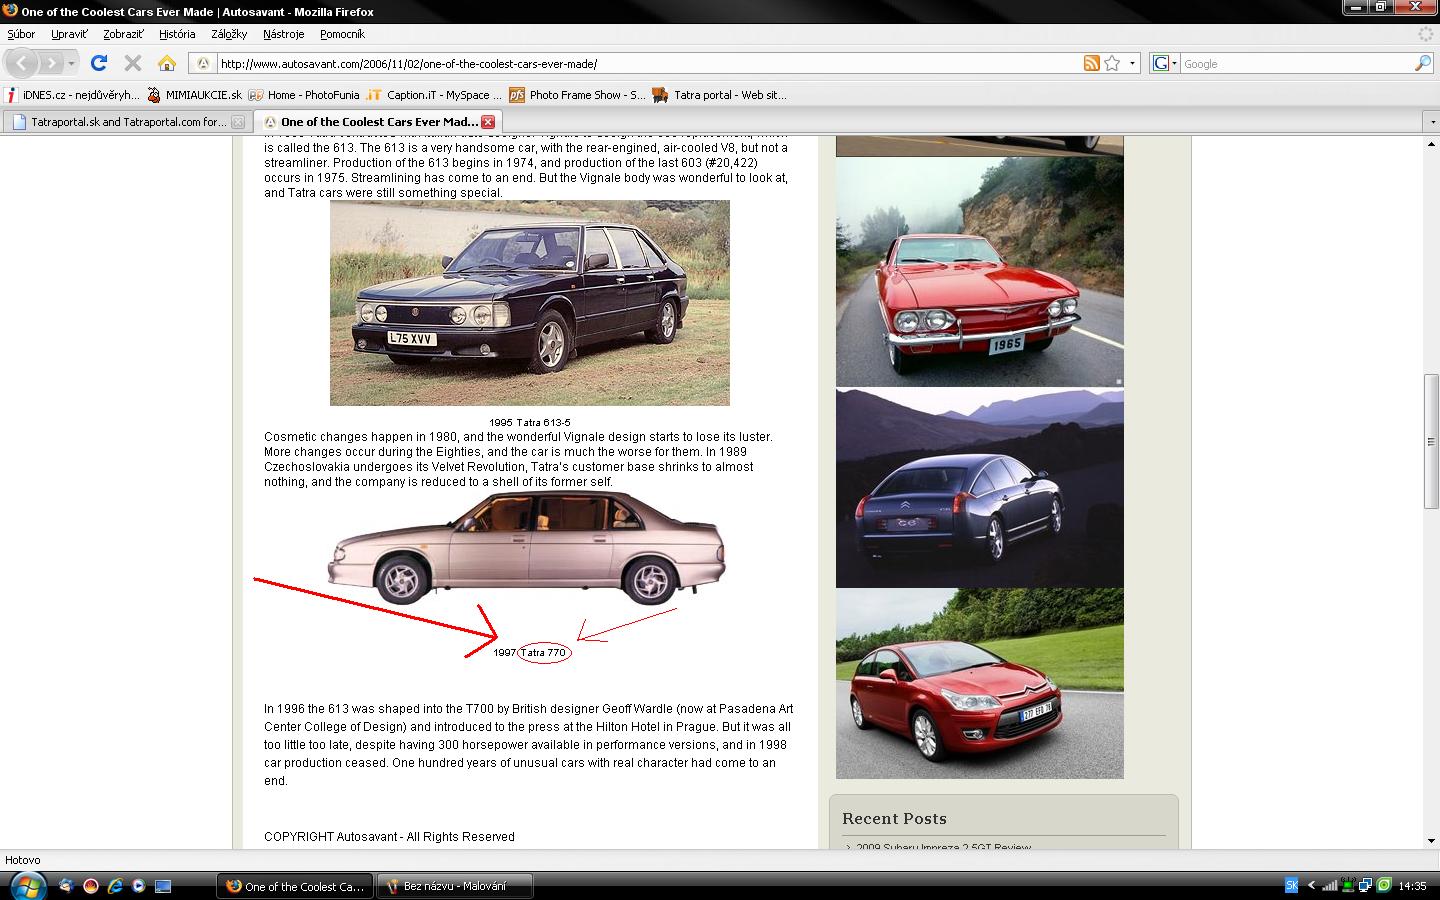
Task: Open the Záložky menu
Action: (229, 34)
